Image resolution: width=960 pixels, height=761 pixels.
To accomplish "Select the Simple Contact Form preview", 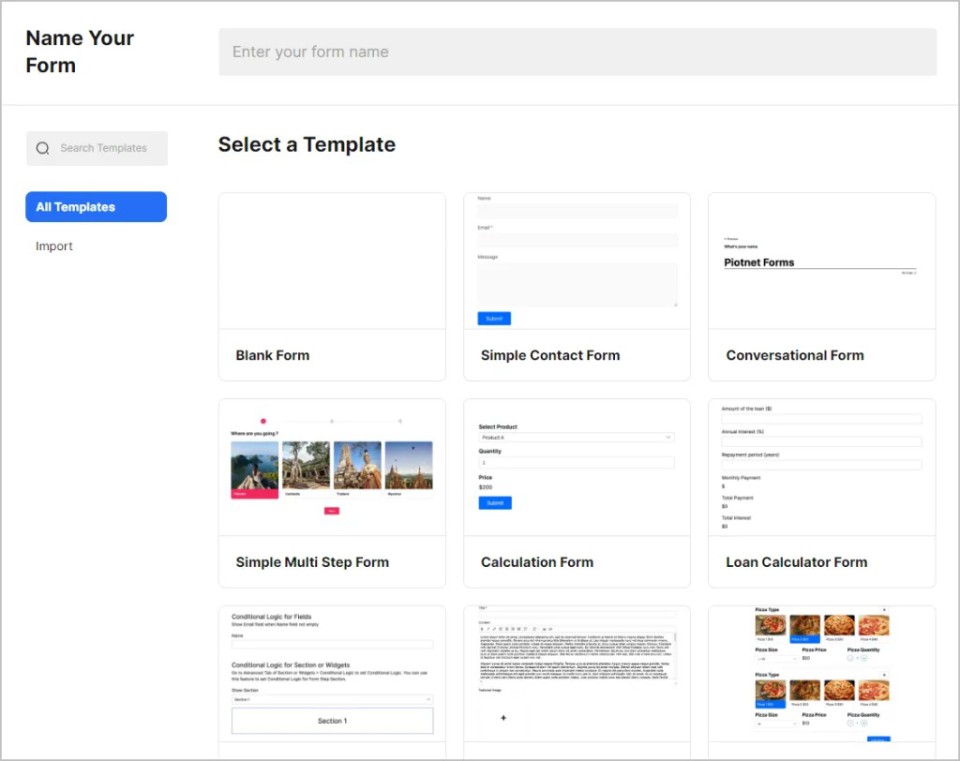I will point(577,261).
